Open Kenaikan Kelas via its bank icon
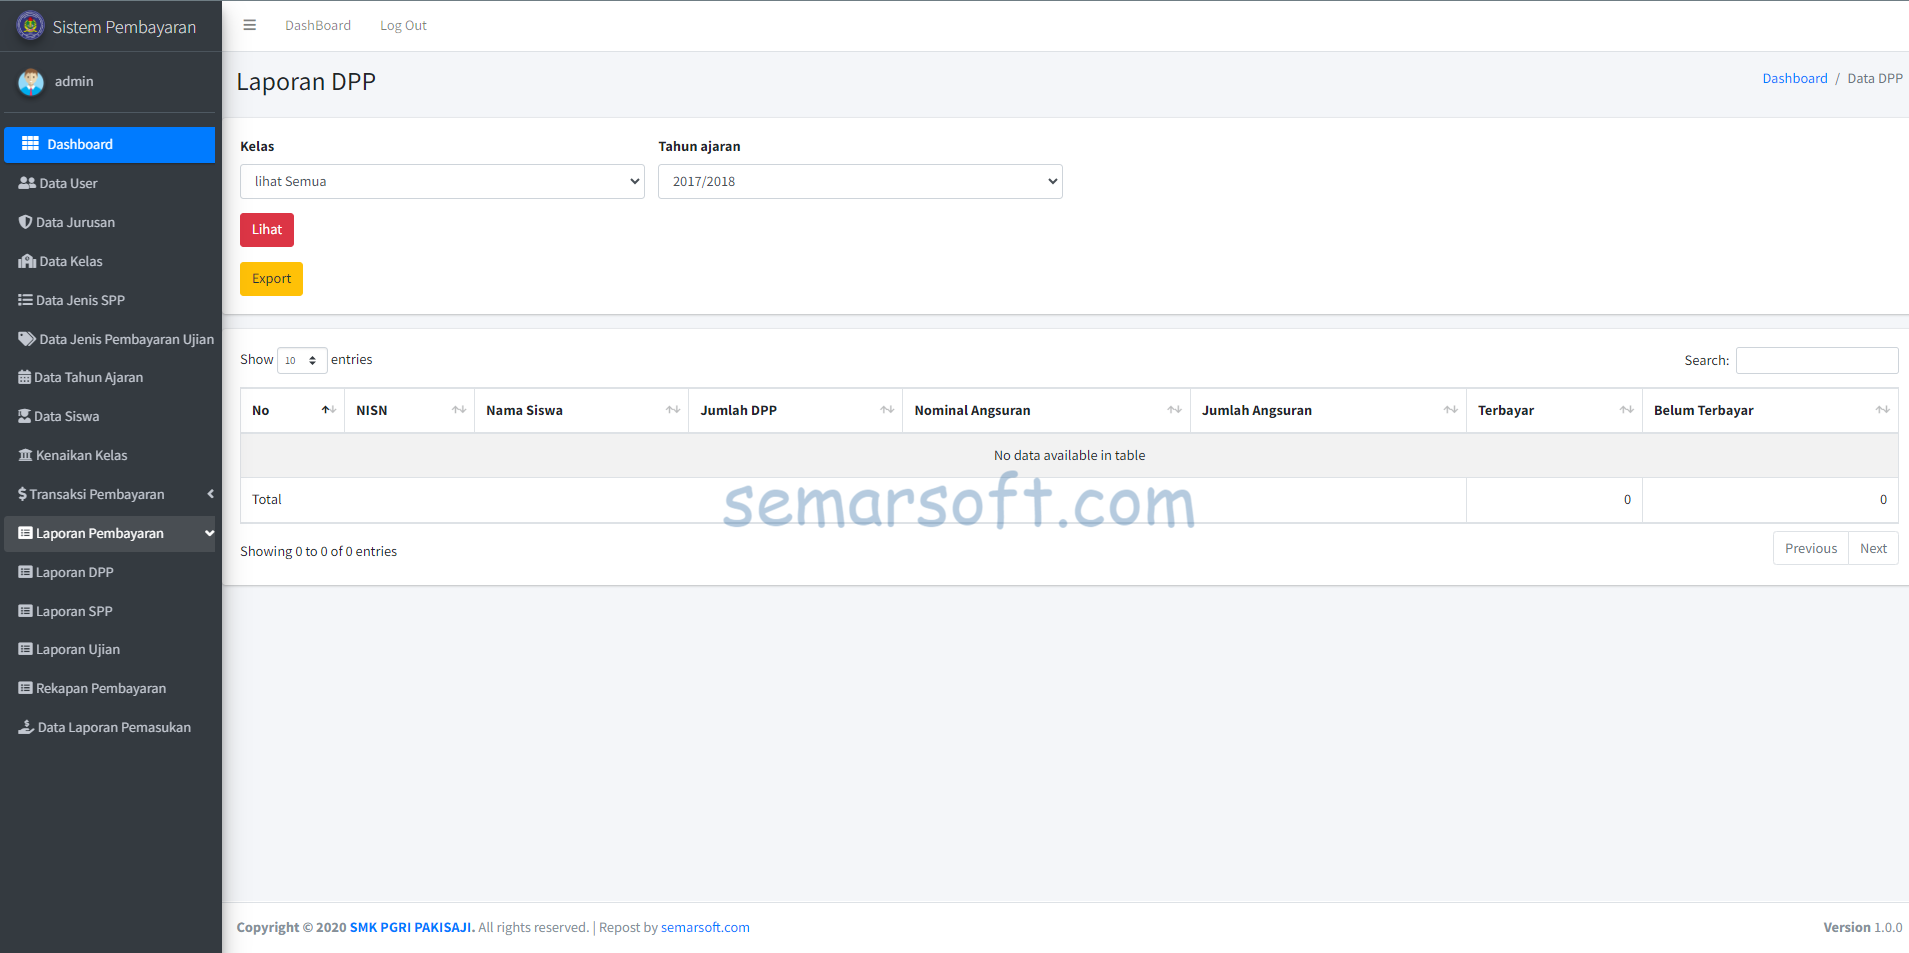The width and height of the screenshot is (1909, 953). (x=24, y=455)
